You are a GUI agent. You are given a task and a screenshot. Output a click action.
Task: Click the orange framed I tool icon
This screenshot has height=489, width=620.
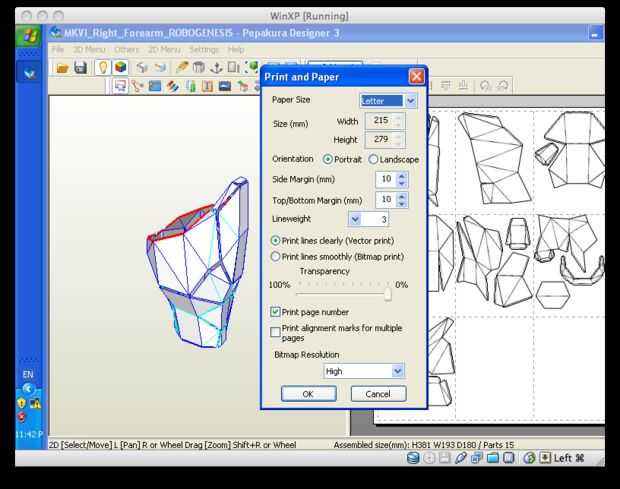click(207, 86)
